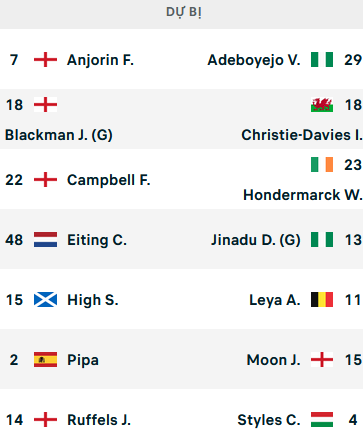Open player Adeboyejo V. profile
The image size is (363, 431).
(x=254, y=60)
